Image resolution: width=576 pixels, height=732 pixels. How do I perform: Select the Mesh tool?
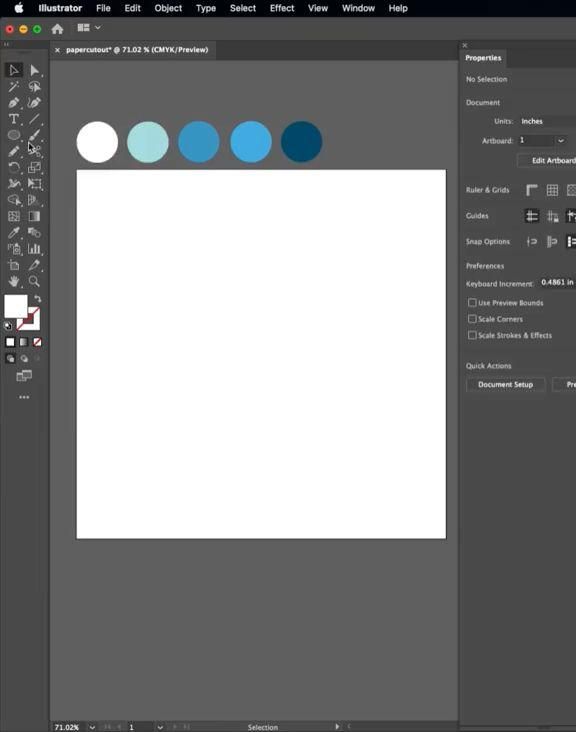click(14, 216)
